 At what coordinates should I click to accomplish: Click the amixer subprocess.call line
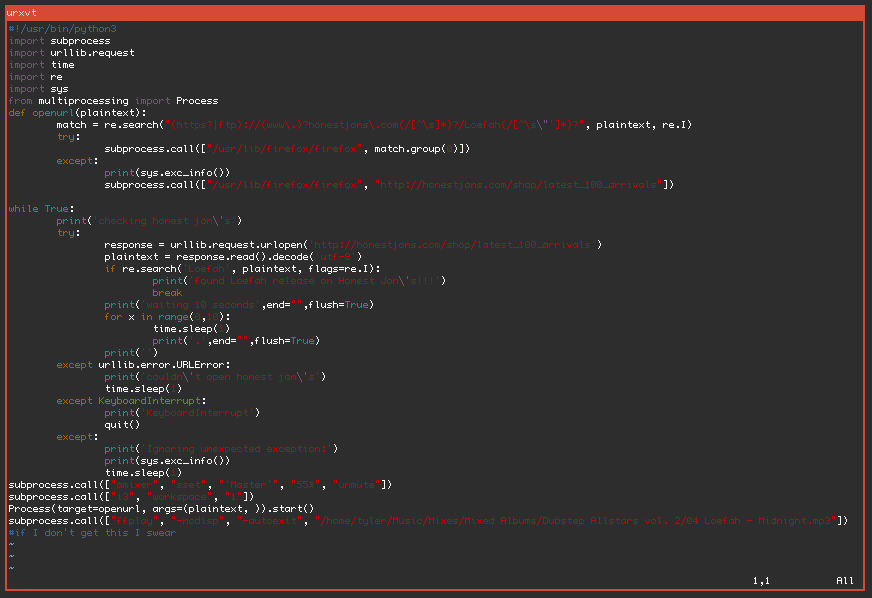click(200, 485)
